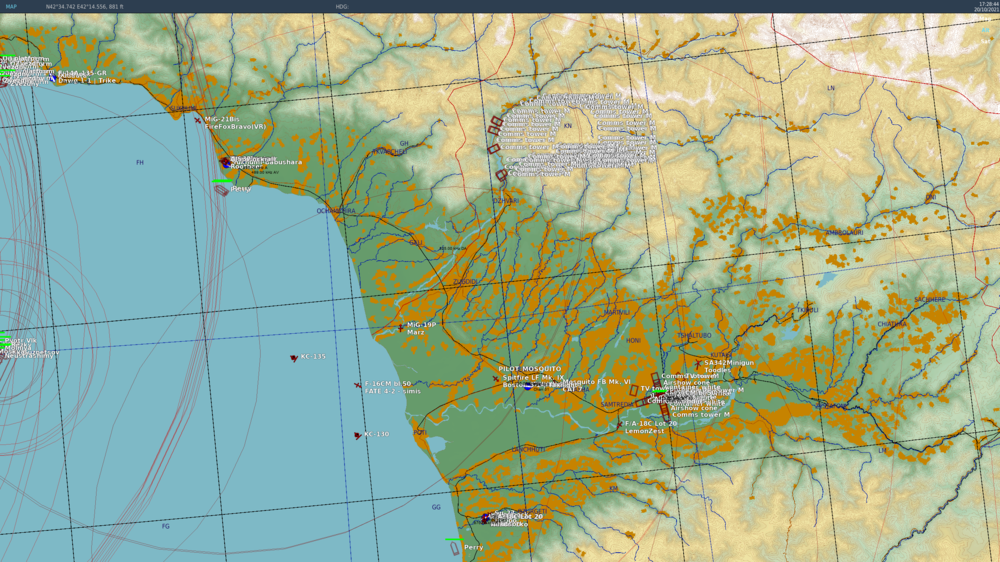Click the DZHVARI town label
1000x562 pixels.
tap(506, 201)
